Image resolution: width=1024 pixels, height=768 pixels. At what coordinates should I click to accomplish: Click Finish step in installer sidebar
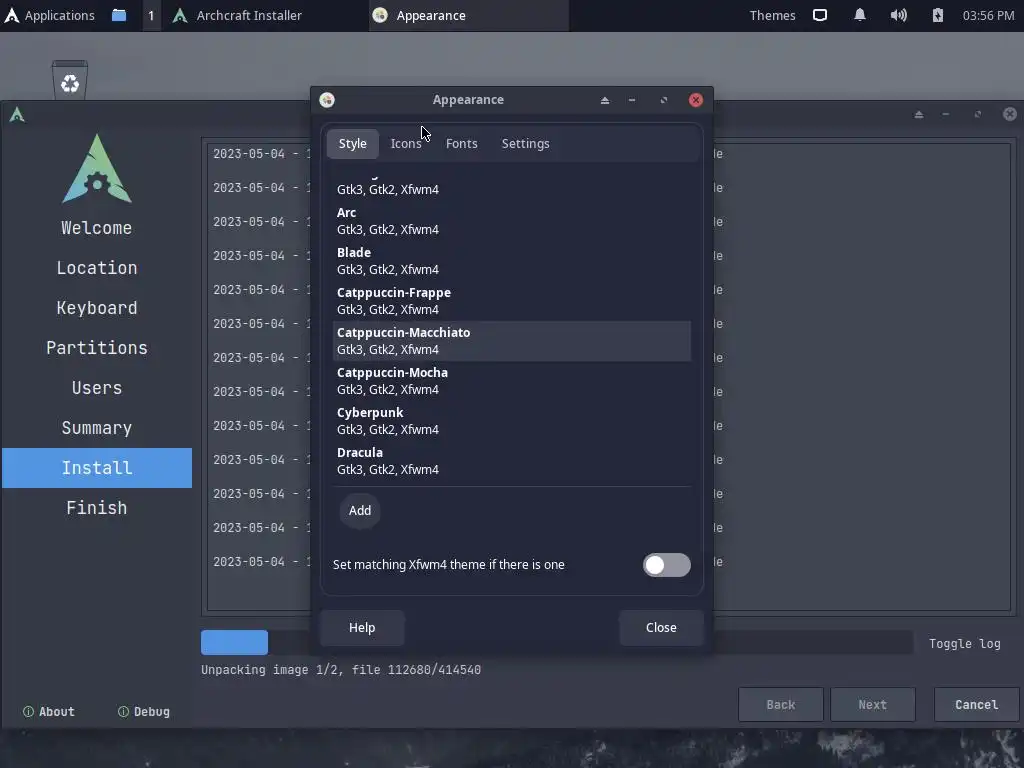click(97, 507)
